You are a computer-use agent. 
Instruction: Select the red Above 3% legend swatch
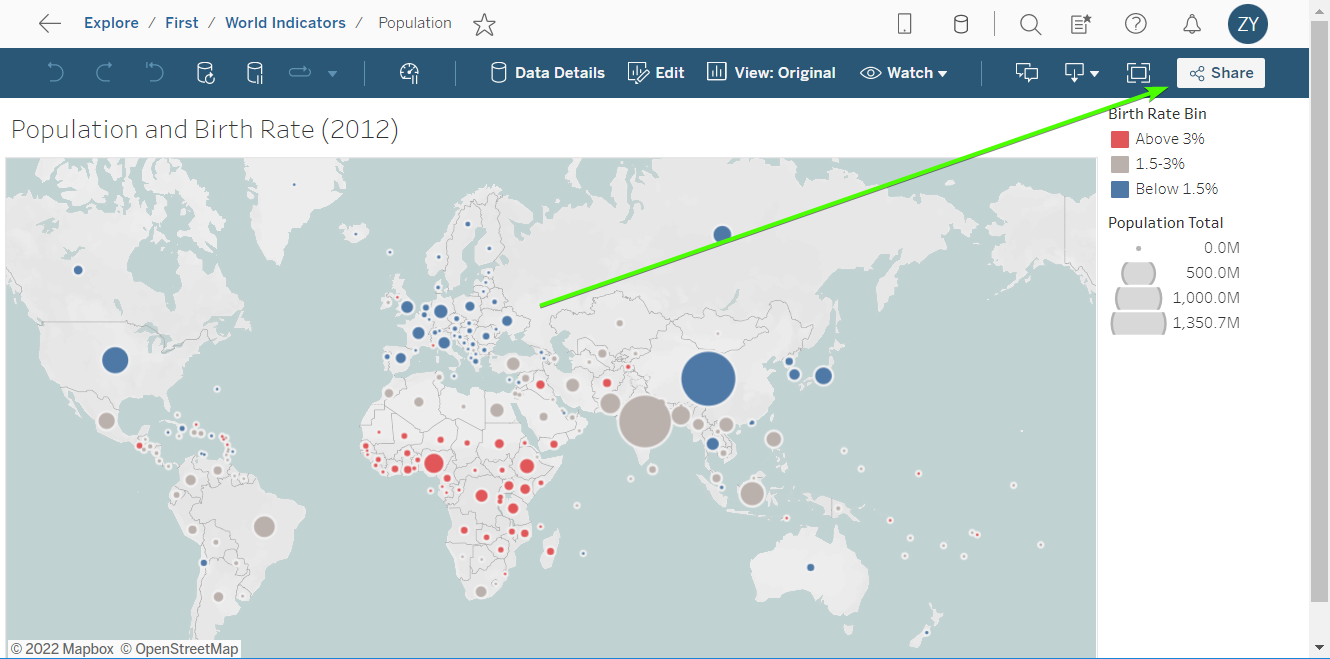click(x=1120, y=139)
